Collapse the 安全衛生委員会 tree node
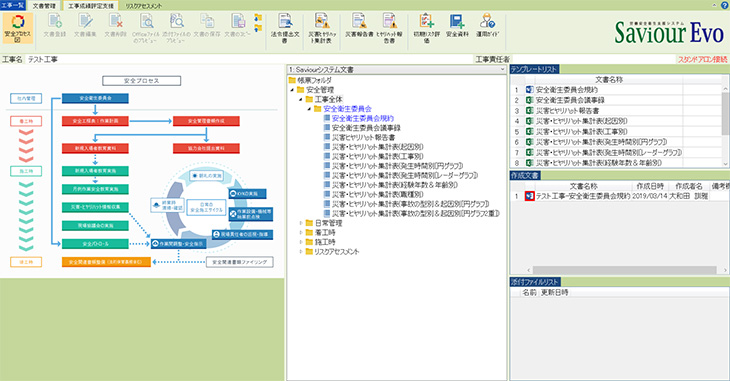 (309, 109)
